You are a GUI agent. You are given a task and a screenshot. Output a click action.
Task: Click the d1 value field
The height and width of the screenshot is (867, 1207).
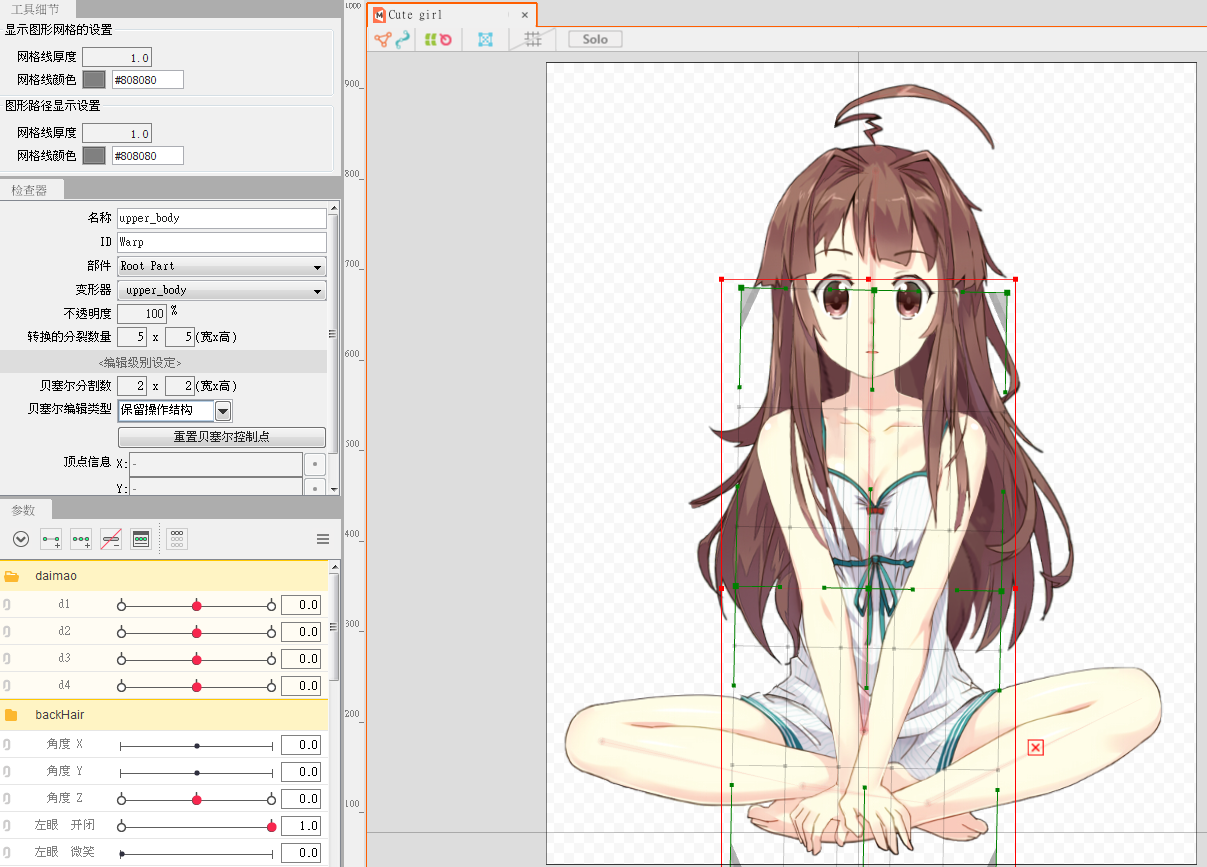pyautogui.click(x=301, y=605)
